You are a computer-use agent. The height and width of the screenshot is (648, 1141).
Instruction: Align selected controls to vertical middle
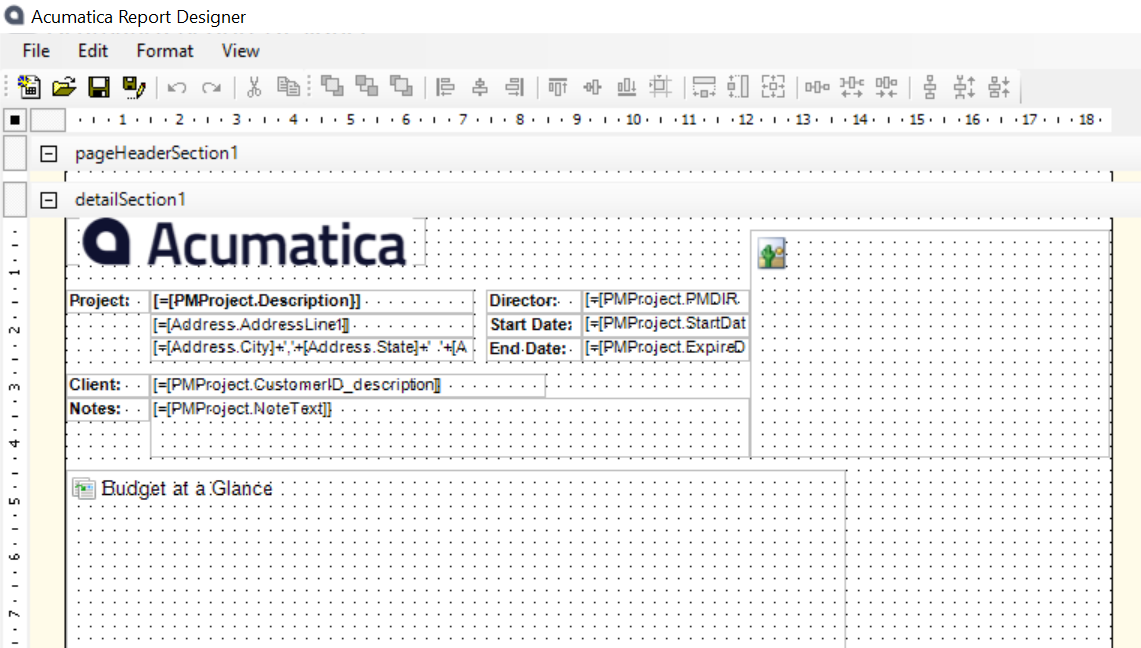(592, 87)
